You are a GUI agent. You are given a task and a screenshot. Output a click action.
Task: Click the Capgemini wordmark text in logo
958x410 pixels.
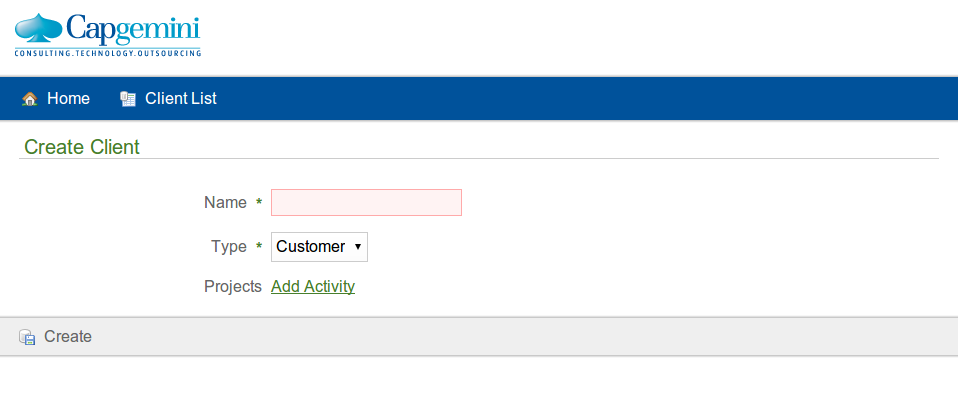(134, 26)
